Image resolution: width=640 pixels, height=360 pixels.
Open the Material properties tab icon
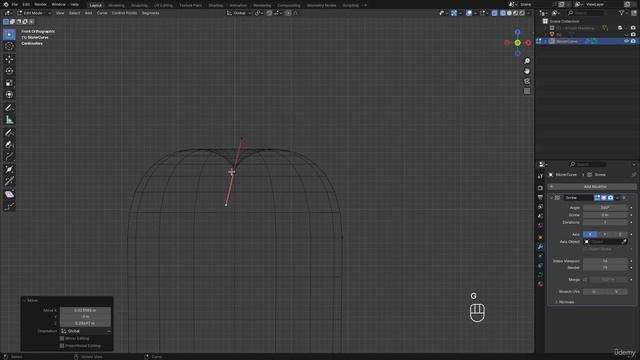coord(540,284)
